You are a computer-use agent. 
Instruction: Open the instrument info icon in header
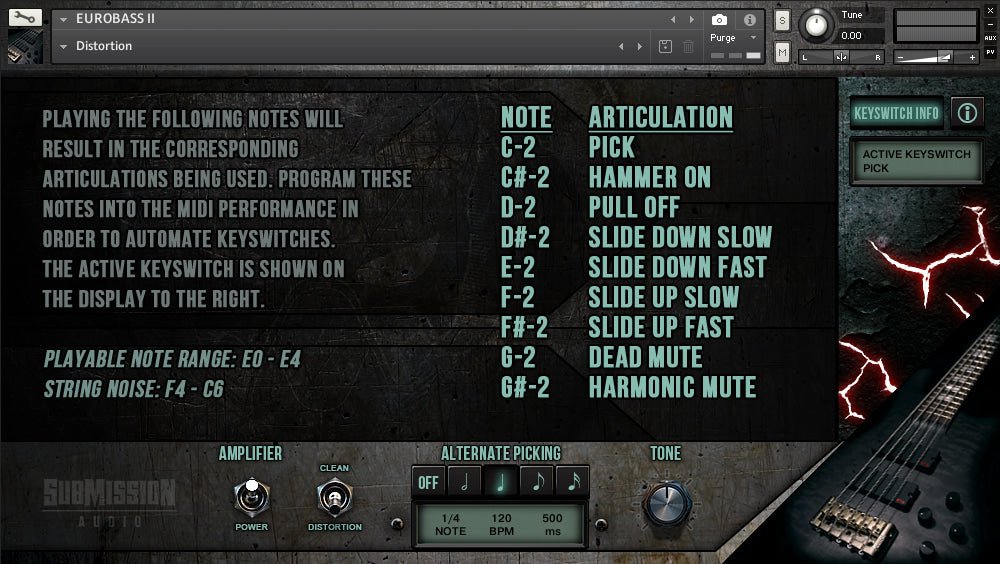(749, 20)
